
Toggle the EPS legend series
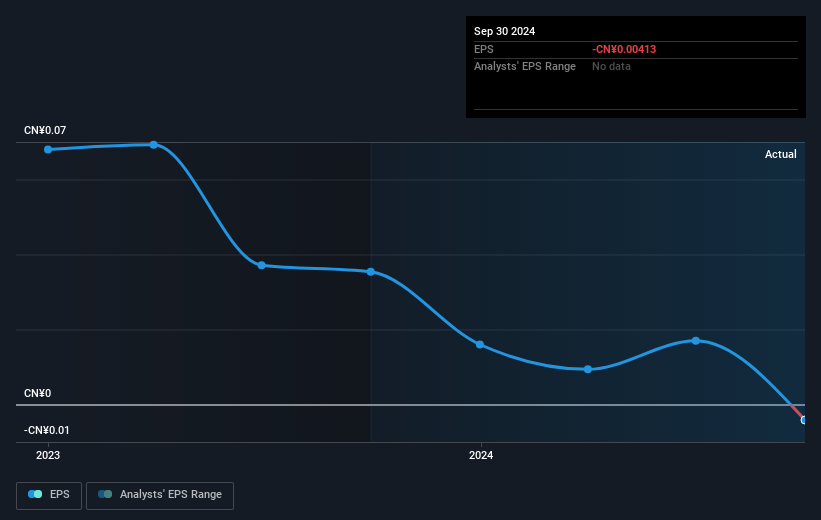[x=49, y=495]
